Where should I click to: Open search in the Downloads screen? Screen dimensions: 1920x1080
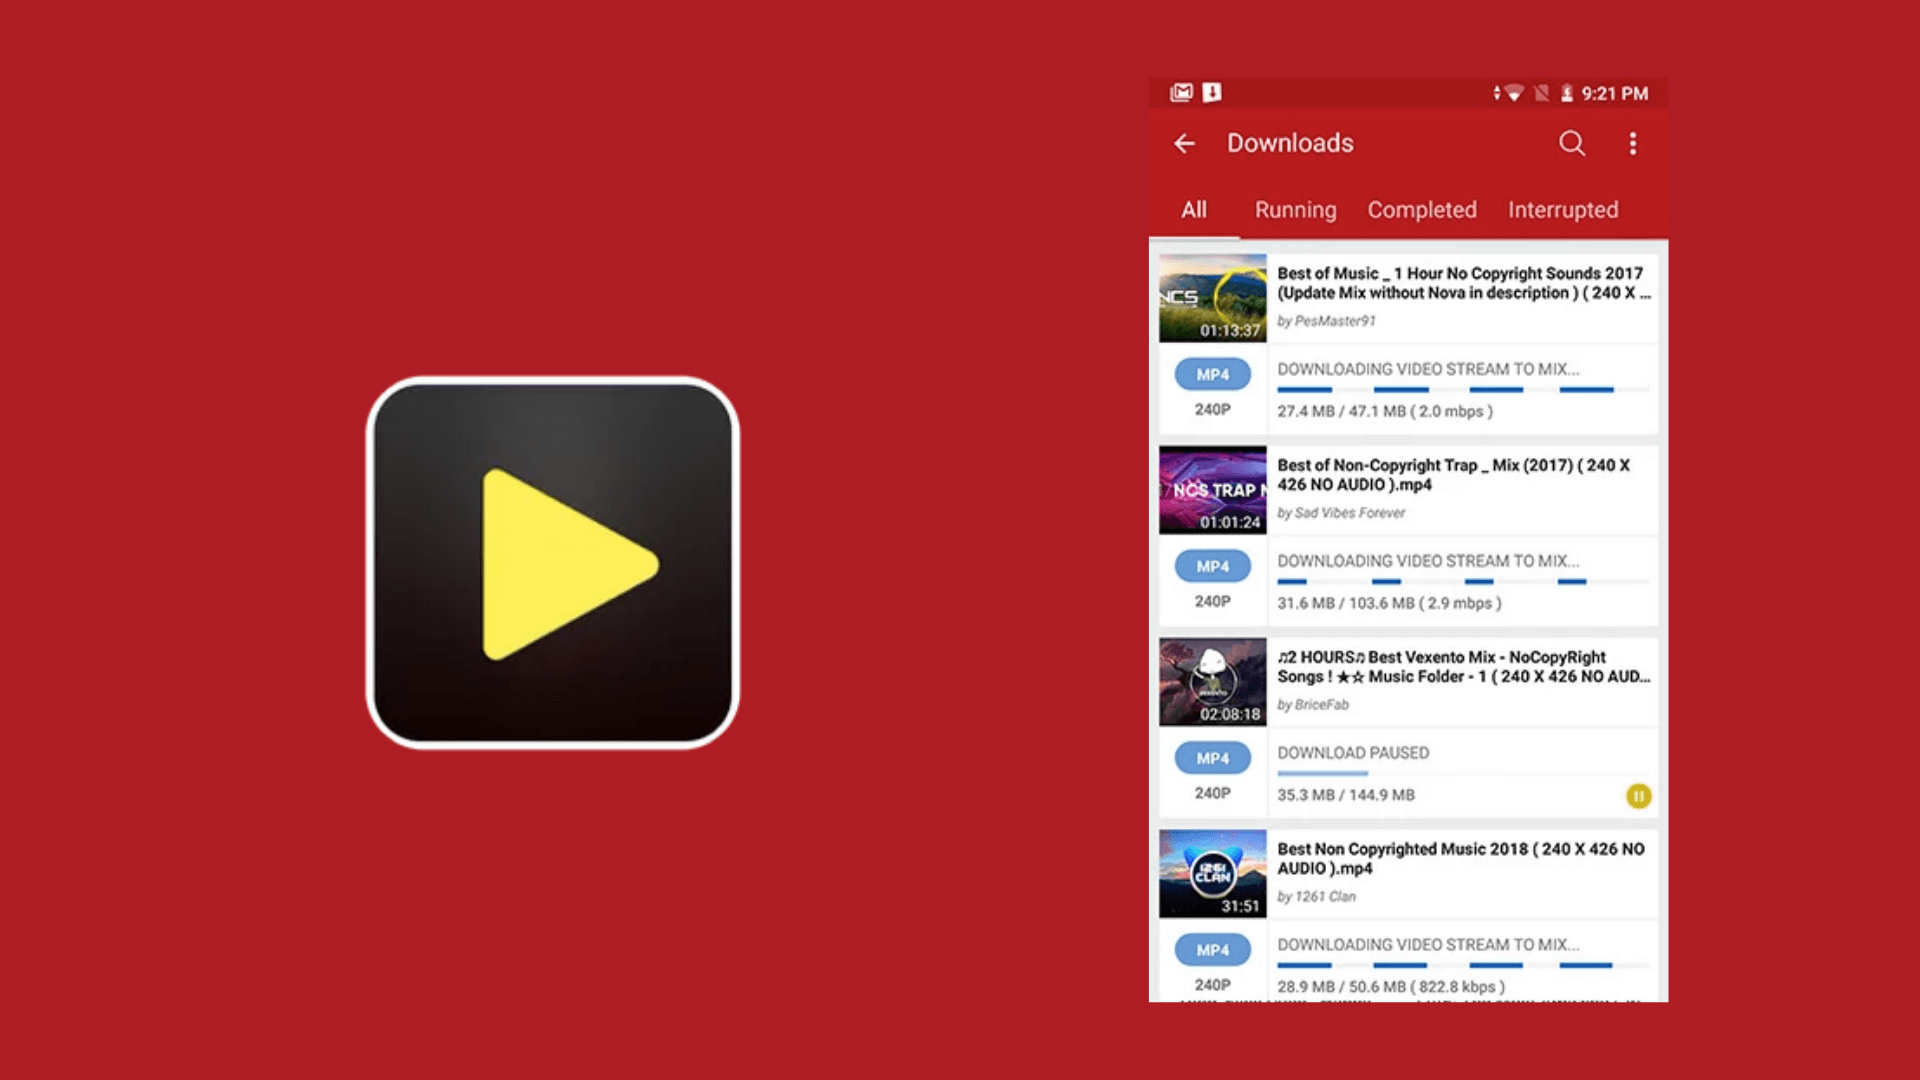tap(1571, 144)
